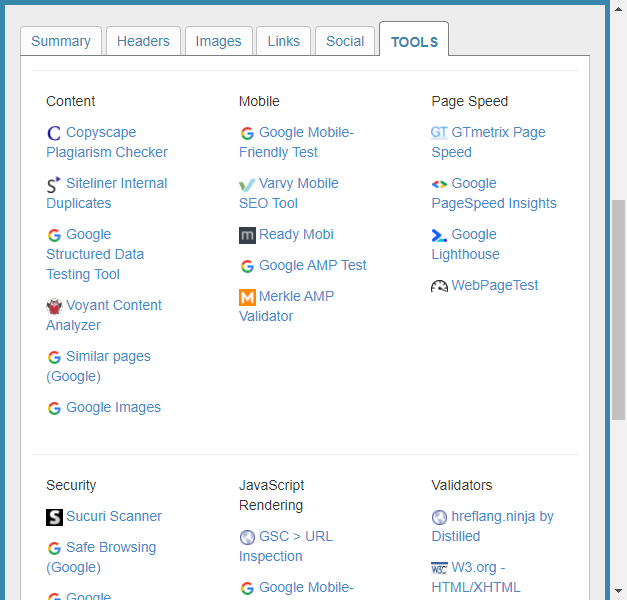The width and height of the screenshot is (627, 600).
Task: Click the Google Lighthouse icon
Action: pyautogui.click(x=440, y=235)
